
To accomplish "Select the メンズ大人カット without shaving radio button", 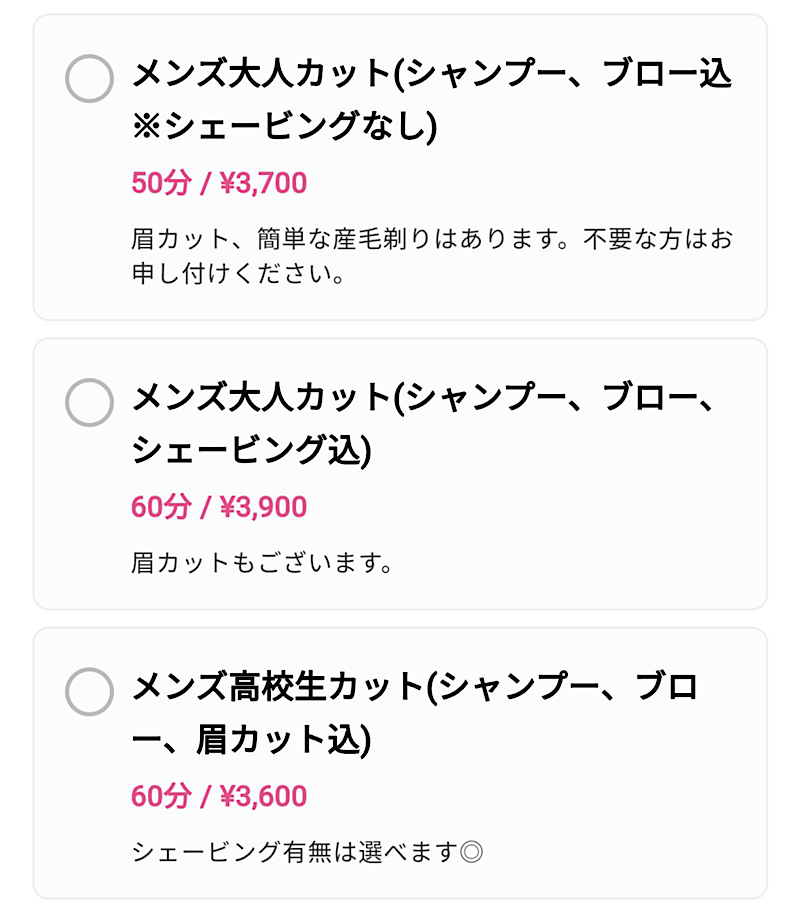I will [89, 78].
